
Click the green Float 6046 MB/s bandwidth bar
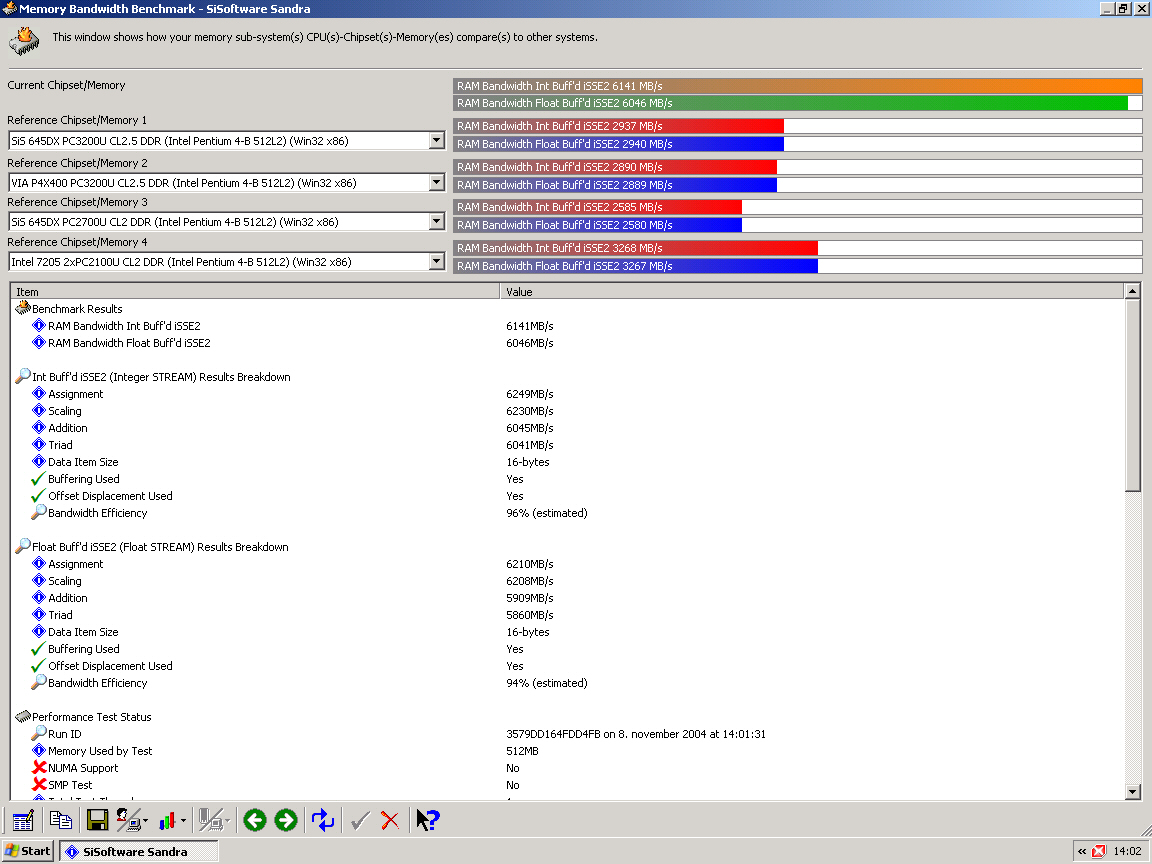pos(791,103)
